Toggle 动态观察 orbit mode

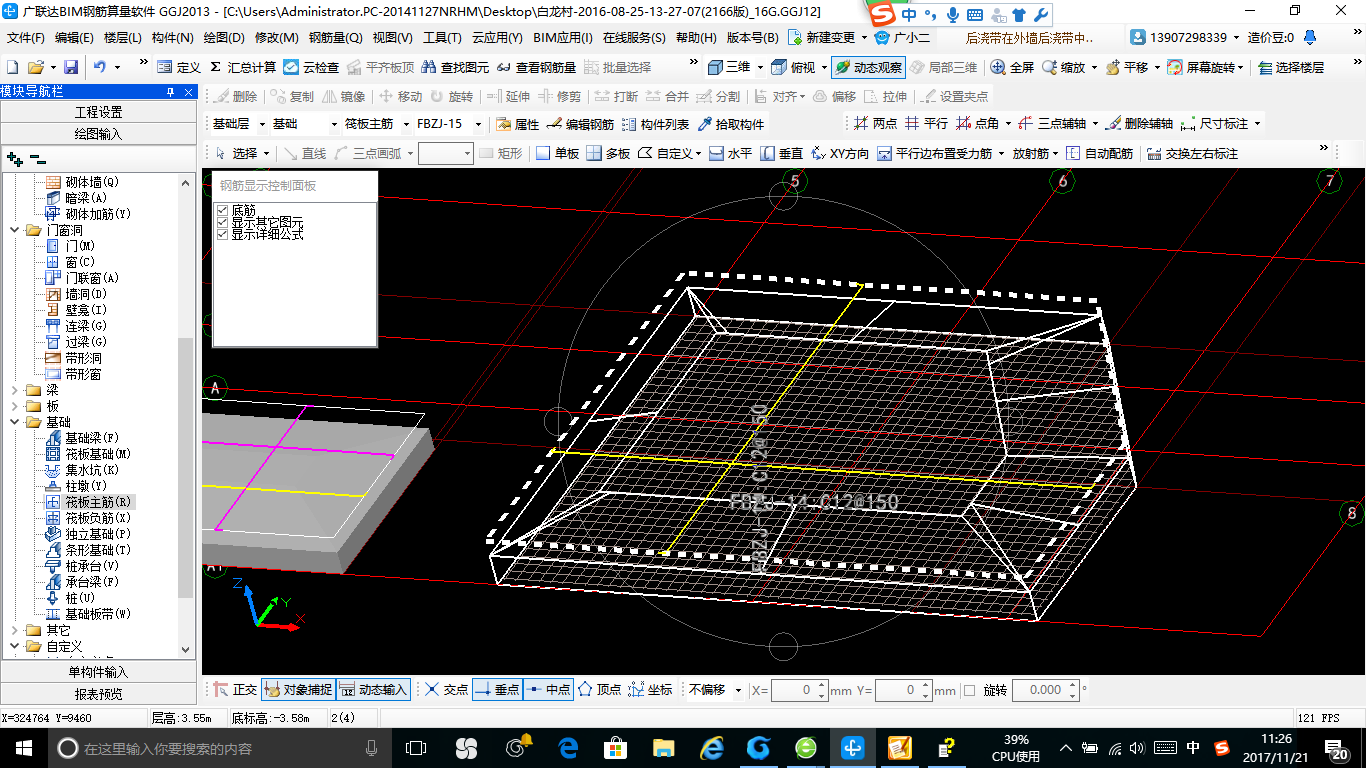(x=868, y=67)
